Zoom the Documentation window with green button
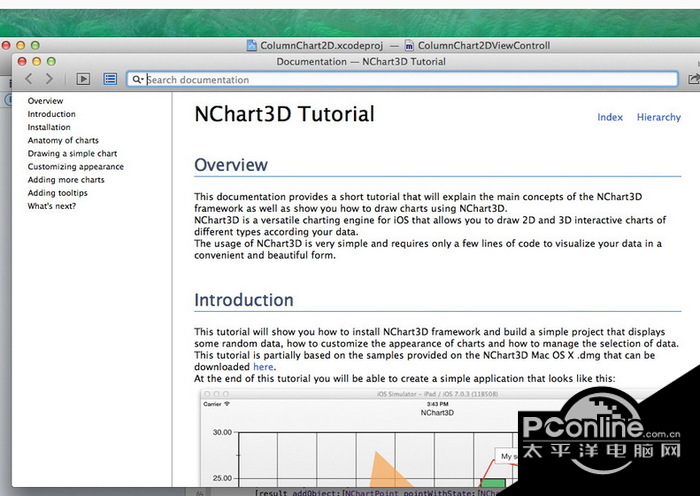 [x=51, y=61]
